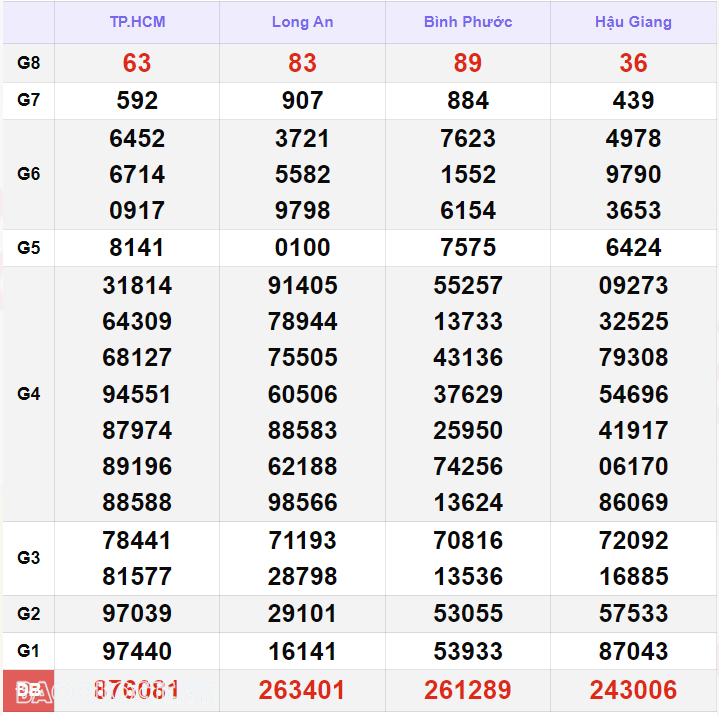Image resolution: width=719 pixels, height=716 pixels.
Task: Click the G1 number 16141
Action: click(302, 651)
